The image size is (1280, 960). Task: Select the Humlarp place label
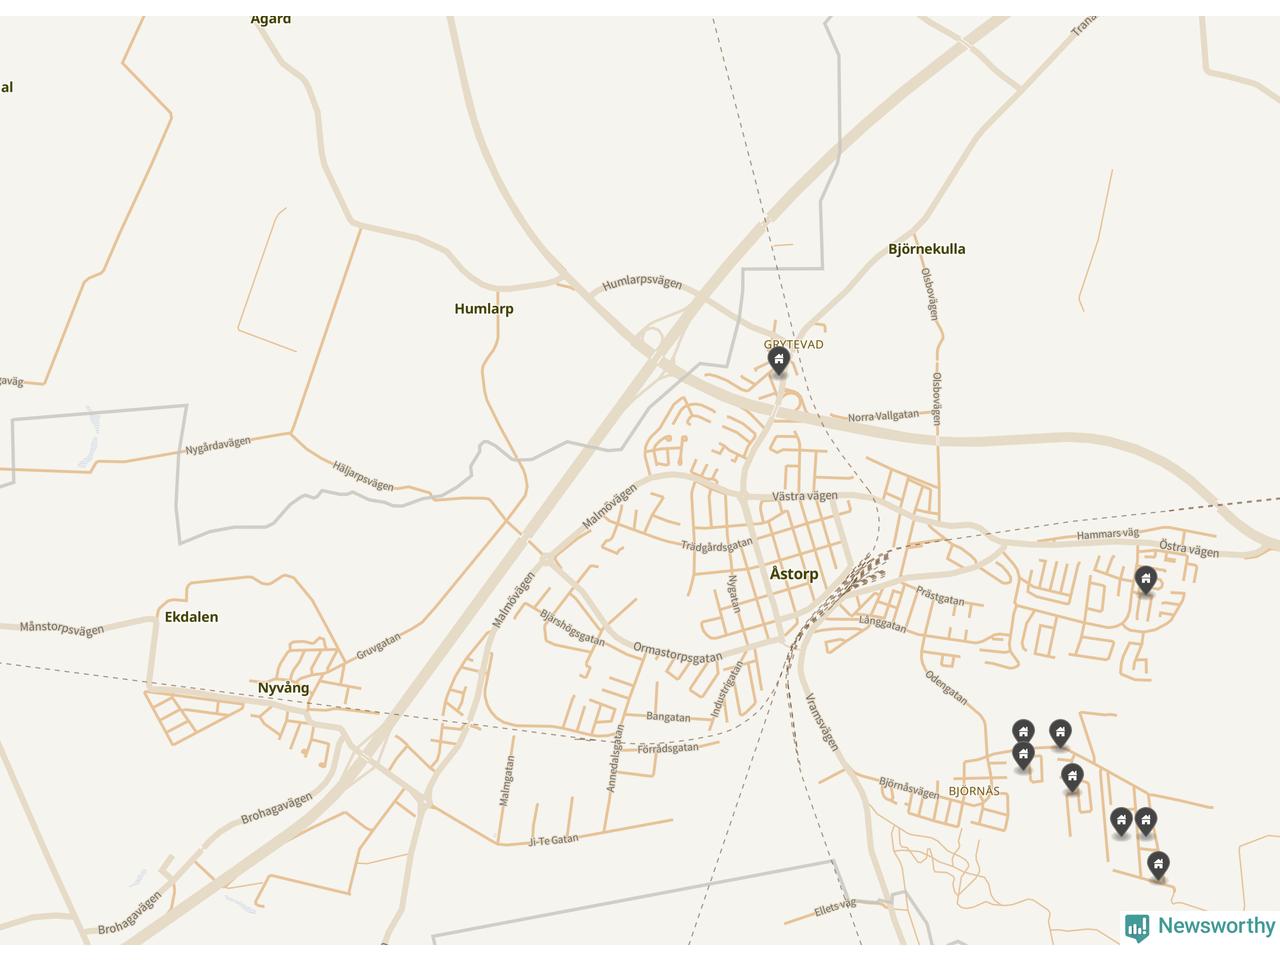[x=484, y=309]
